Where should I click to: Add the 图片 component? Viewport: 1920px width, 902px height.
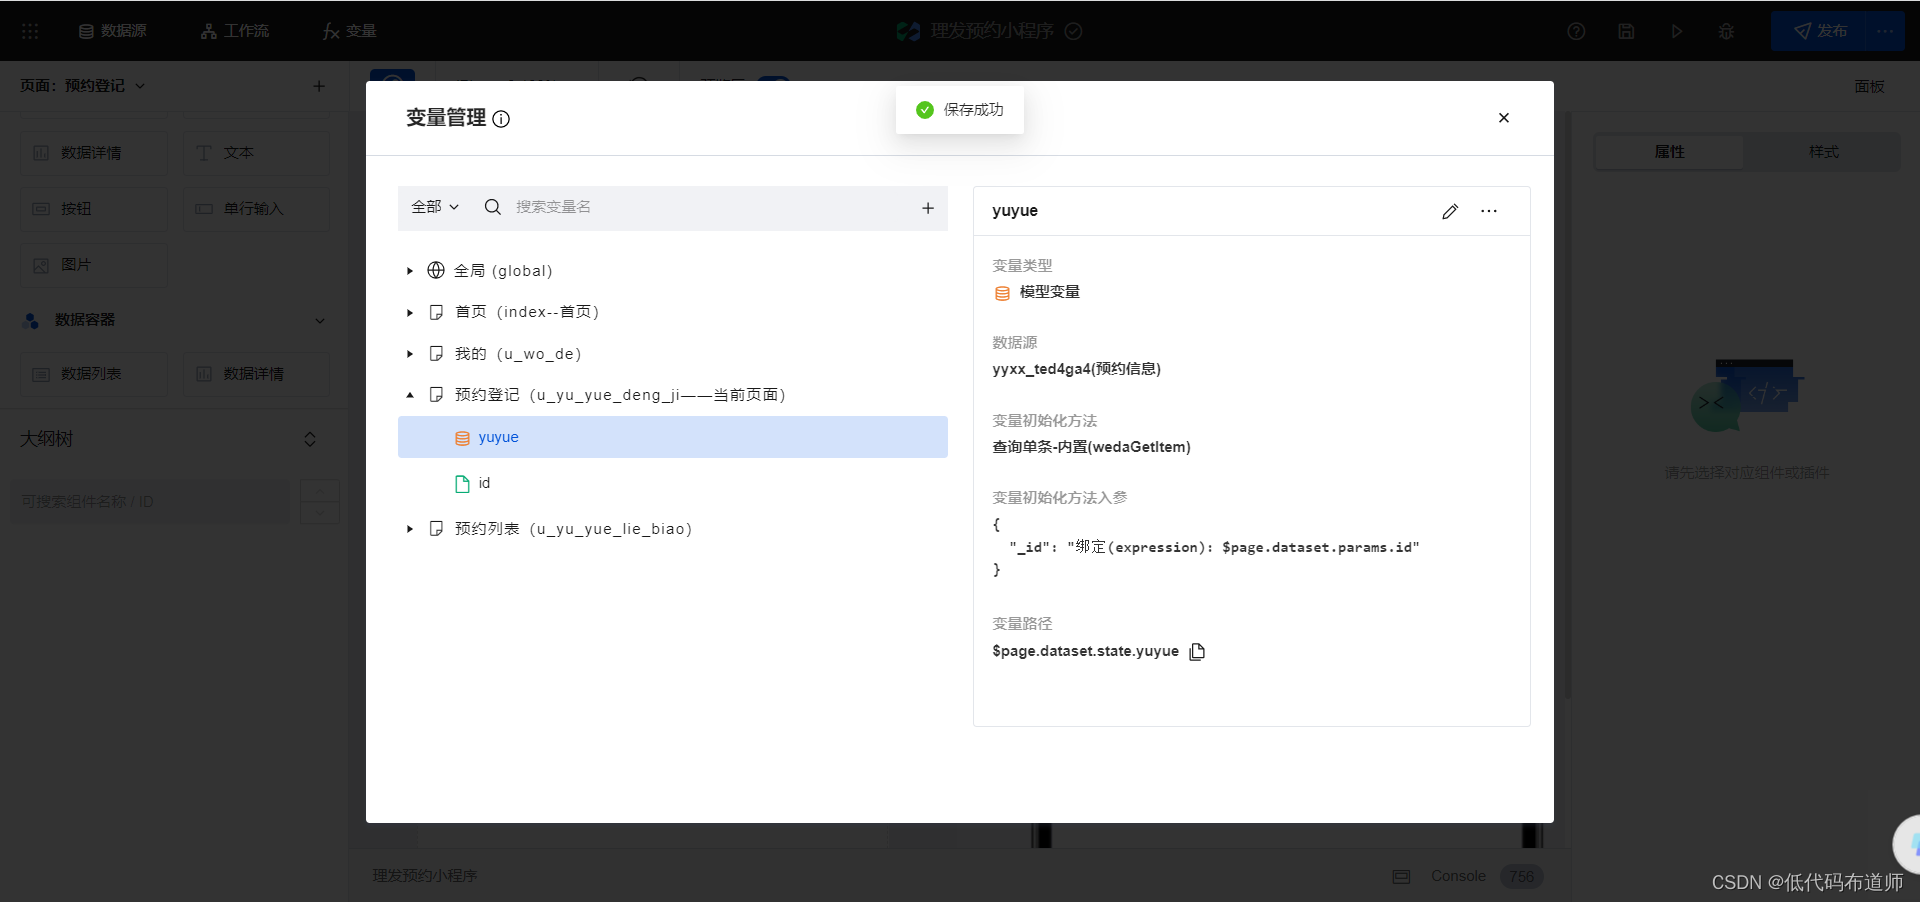pos(94,265)
